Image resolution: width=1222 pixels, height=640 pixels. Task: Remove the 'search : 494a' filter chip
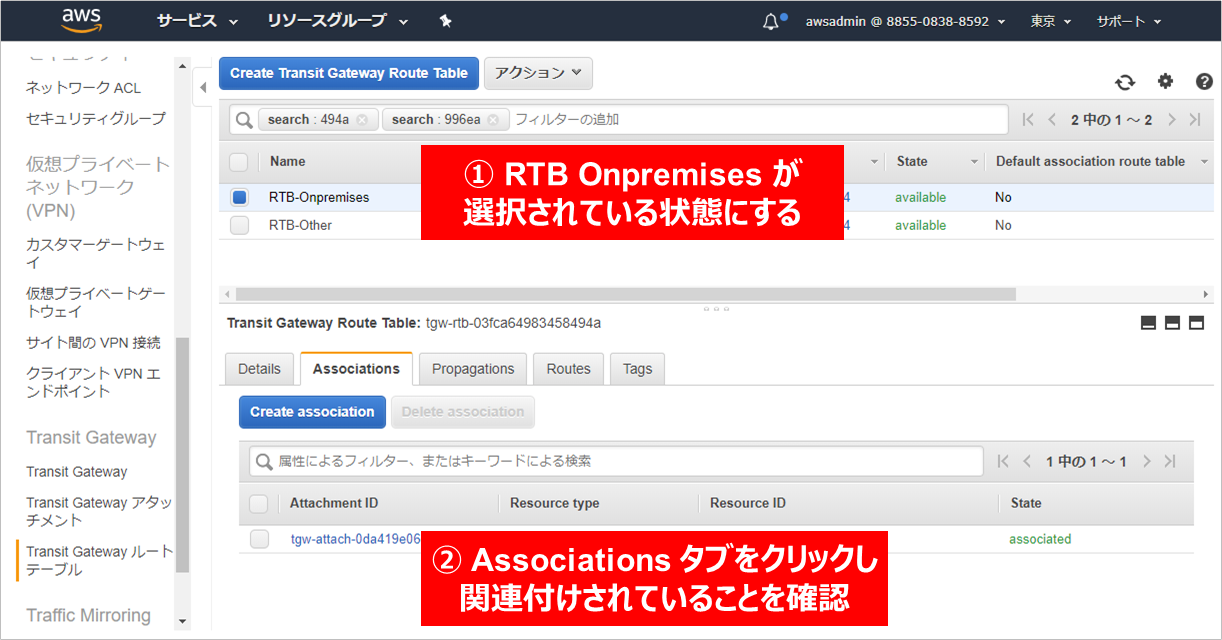point(362,120)
